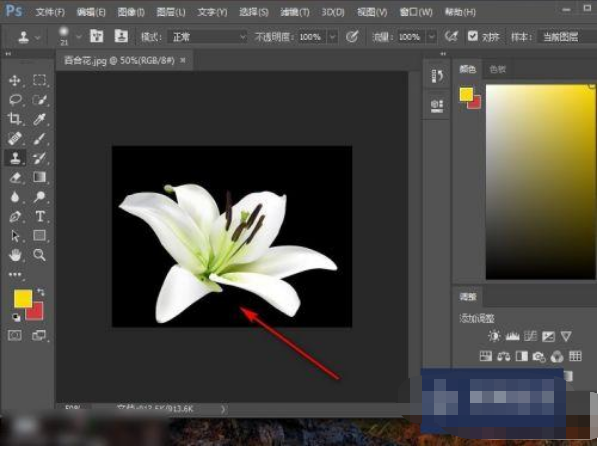This screenshot has height=449, width=598.
Task: Enable airbrush-style build-up effects
Action: [451, 37]
